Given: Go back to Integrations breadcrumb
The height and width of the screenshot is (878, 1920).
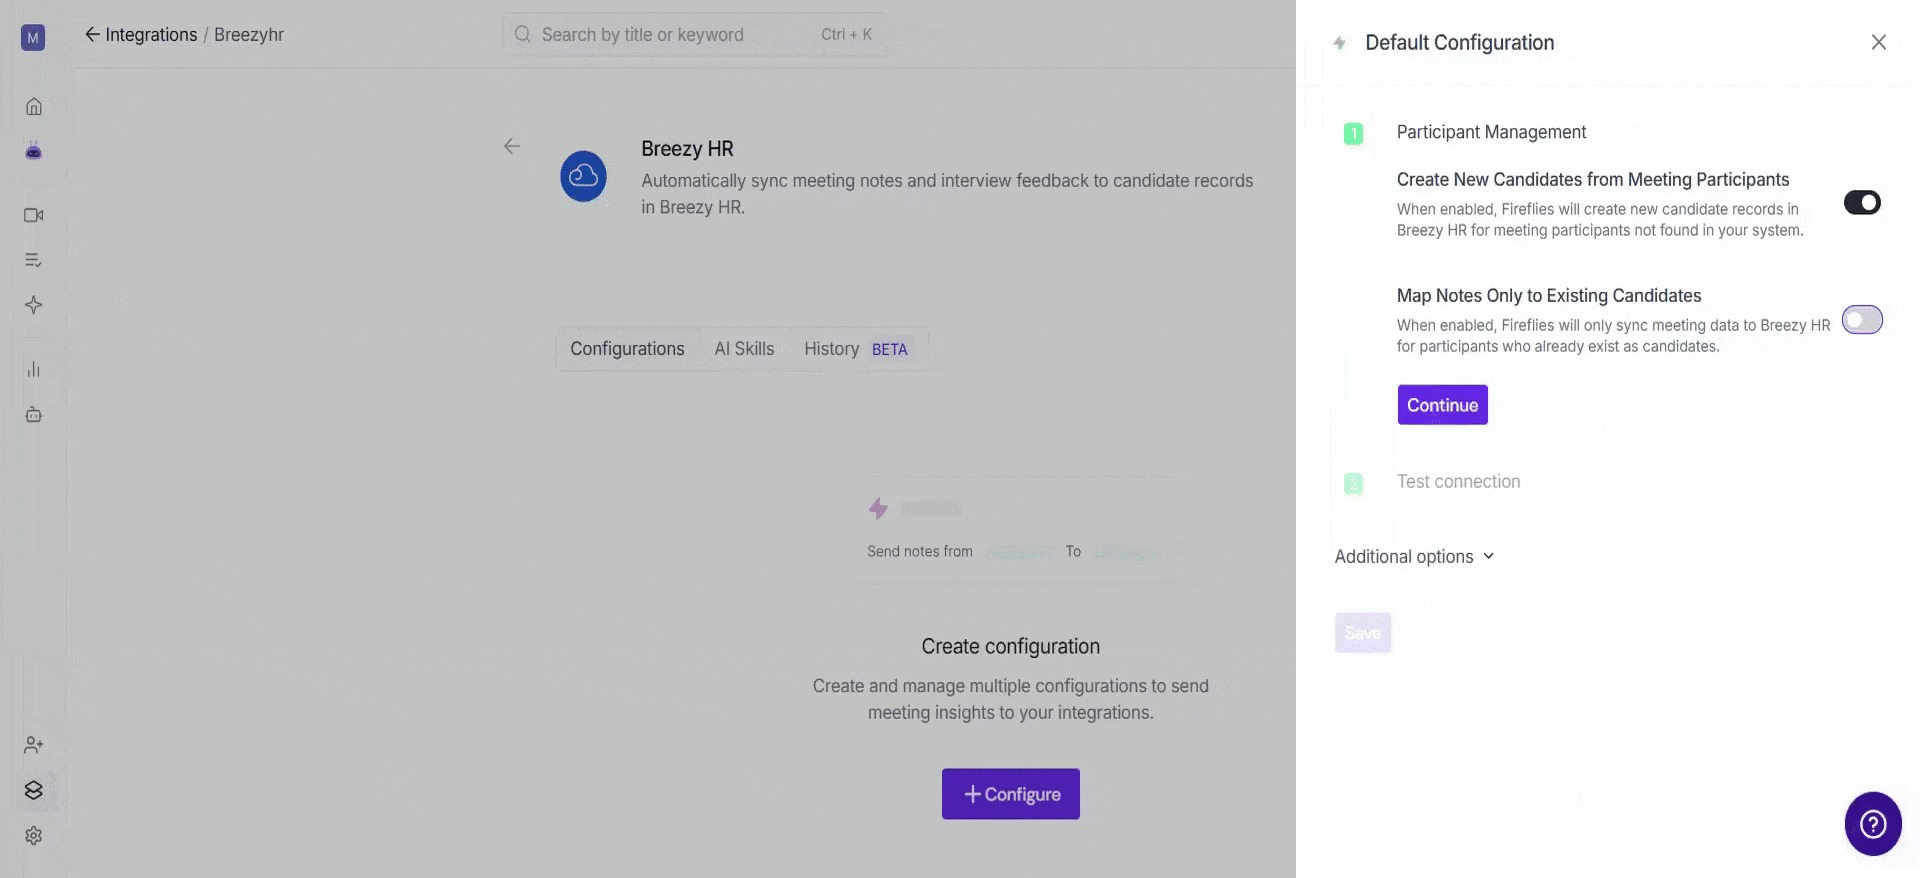Looking at the screenshot, I should [x=141, y=35].
